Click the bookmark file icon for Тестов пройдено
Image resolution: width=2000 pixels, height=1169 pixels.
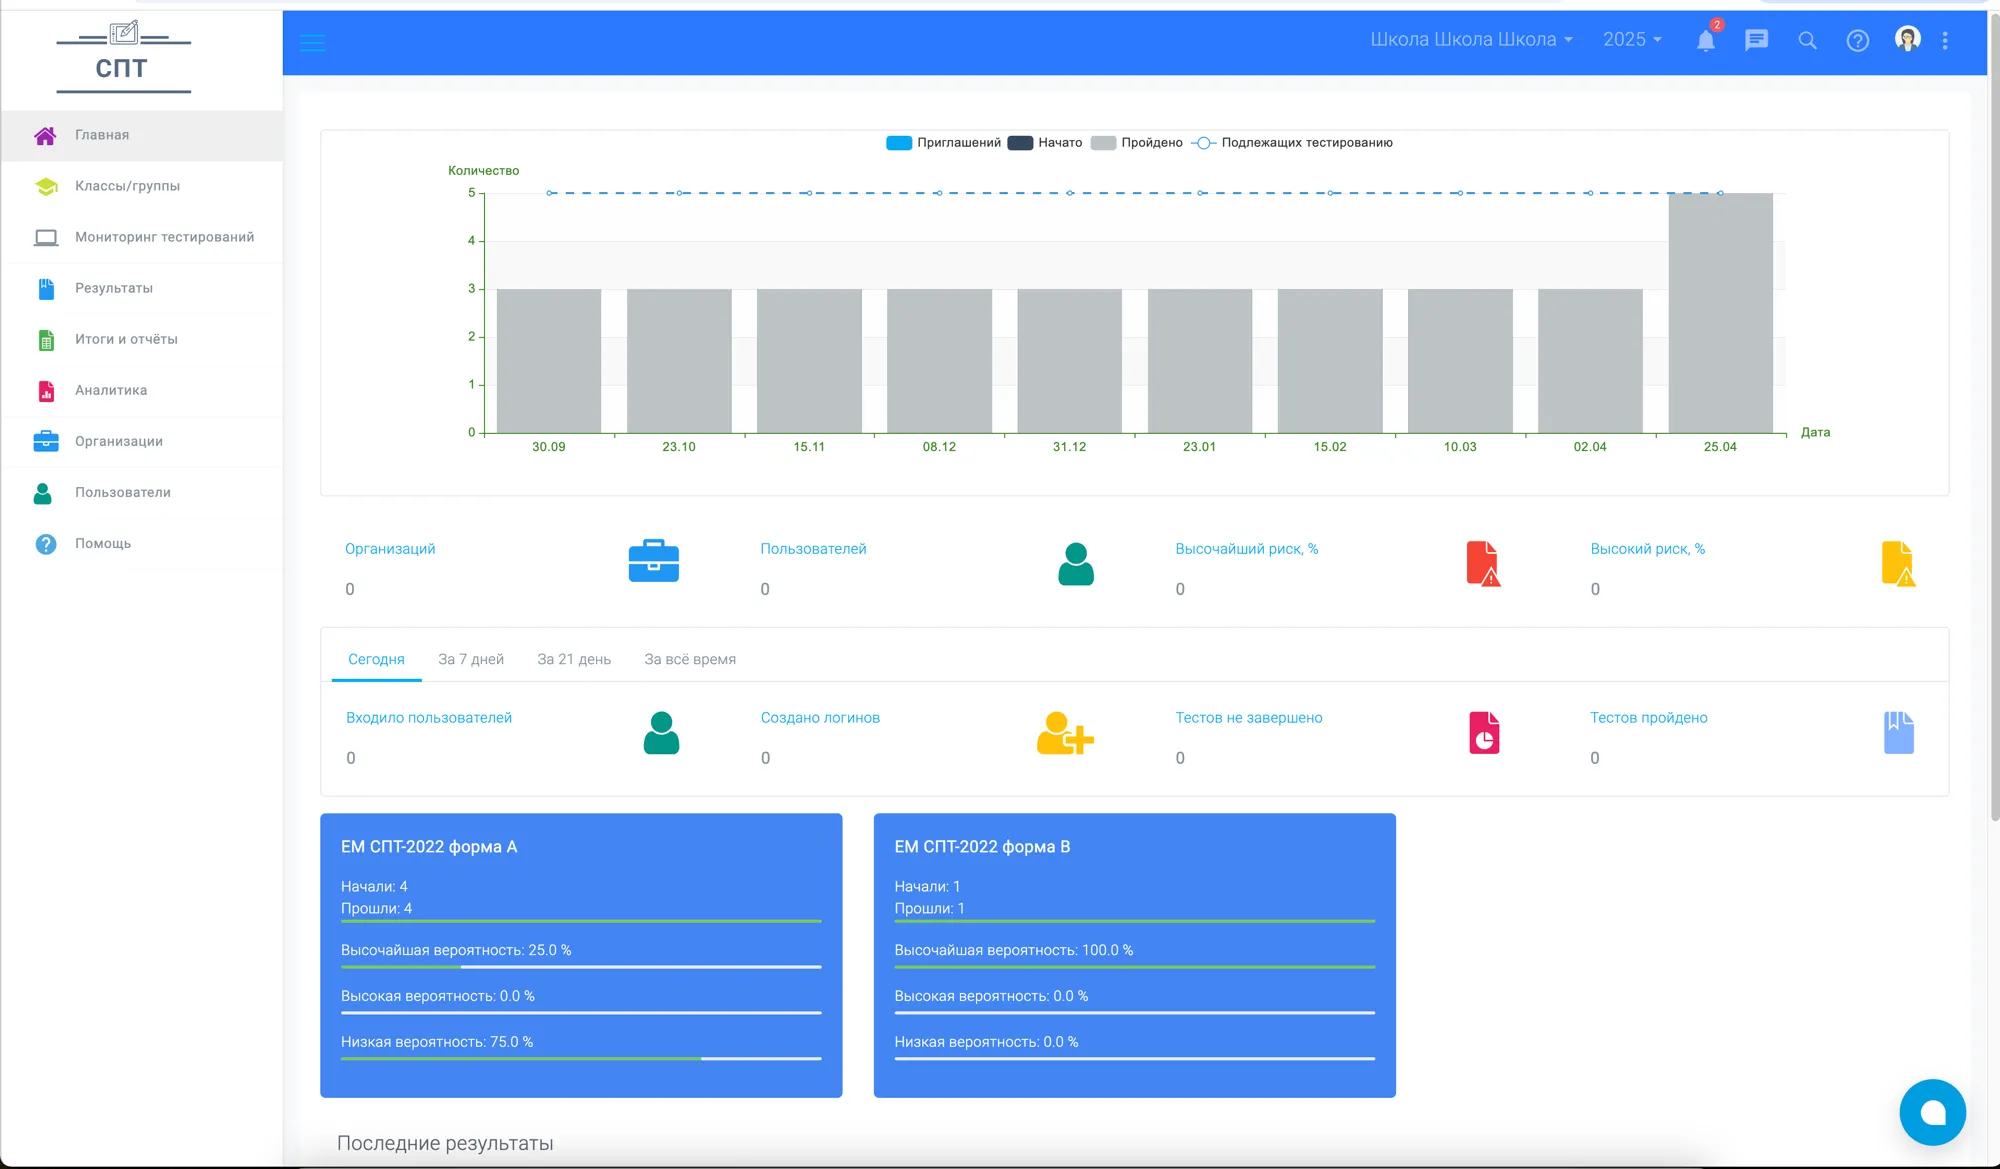coord(1899,733)
